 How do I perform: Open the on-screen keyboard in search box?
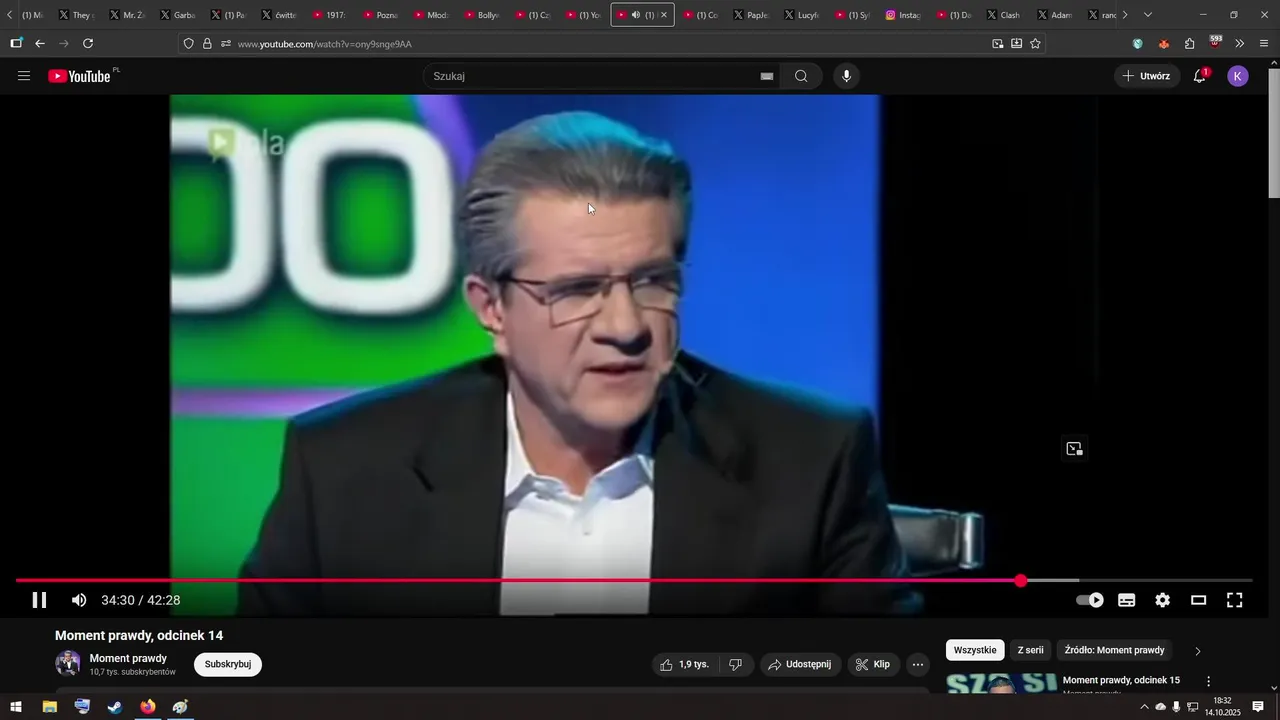pyautogui.click(x=767, y=76)
